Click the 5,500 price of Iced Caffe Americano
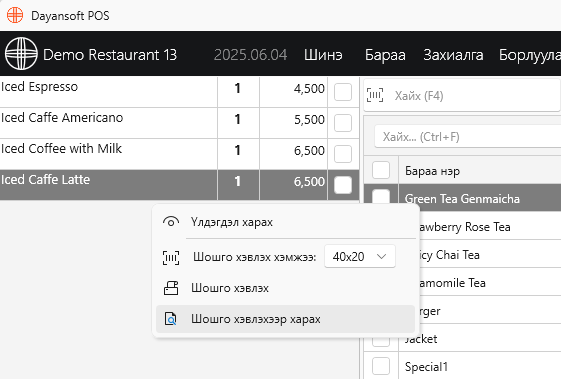The width and height of the screenshot is (561, 379). click(x=309, y=120)
